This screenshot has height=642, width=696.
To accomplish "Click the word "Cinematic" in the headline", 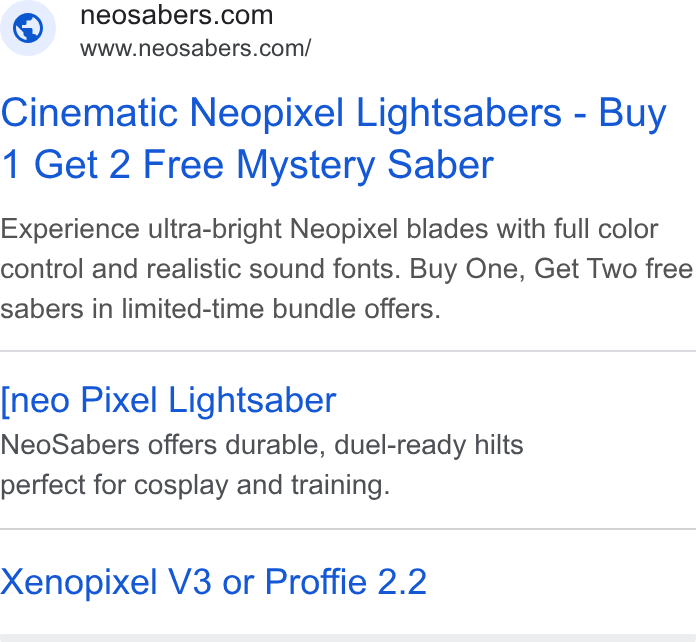I will click(x=89, y=112).
